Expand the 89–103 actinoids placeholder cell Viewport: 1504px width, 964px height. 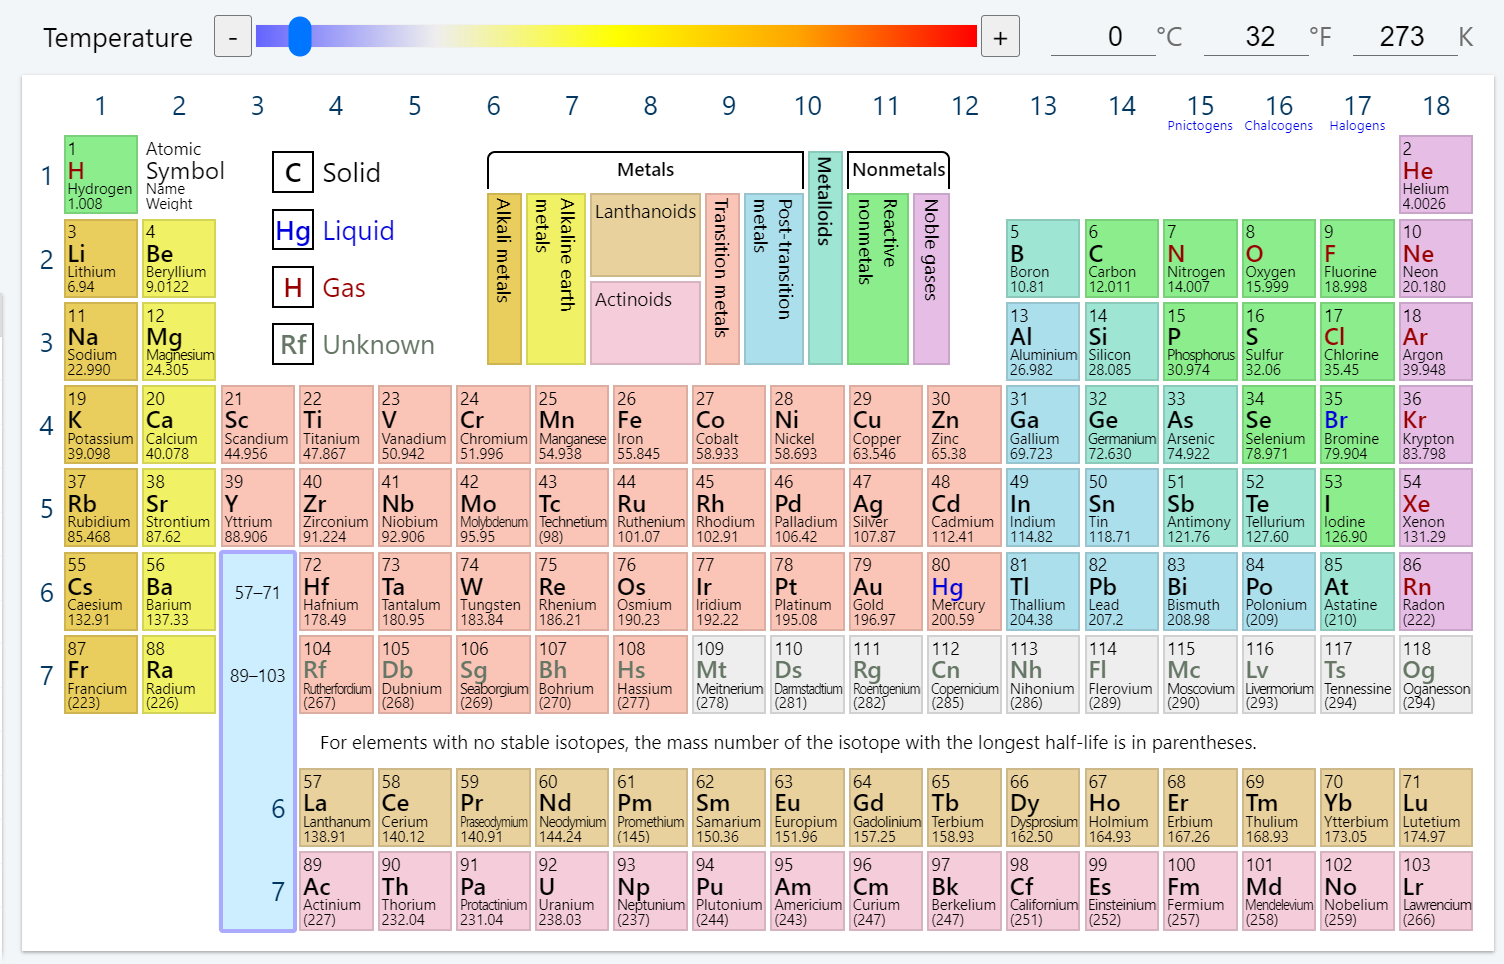(x=257, y=675)
